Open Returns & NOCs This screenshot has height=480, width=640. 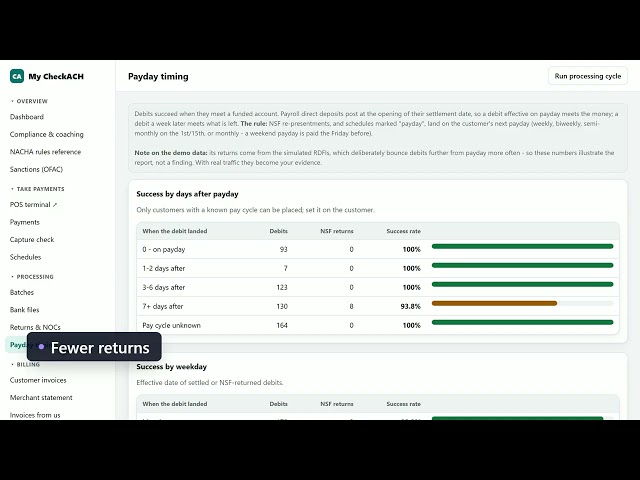pos(35,327)
